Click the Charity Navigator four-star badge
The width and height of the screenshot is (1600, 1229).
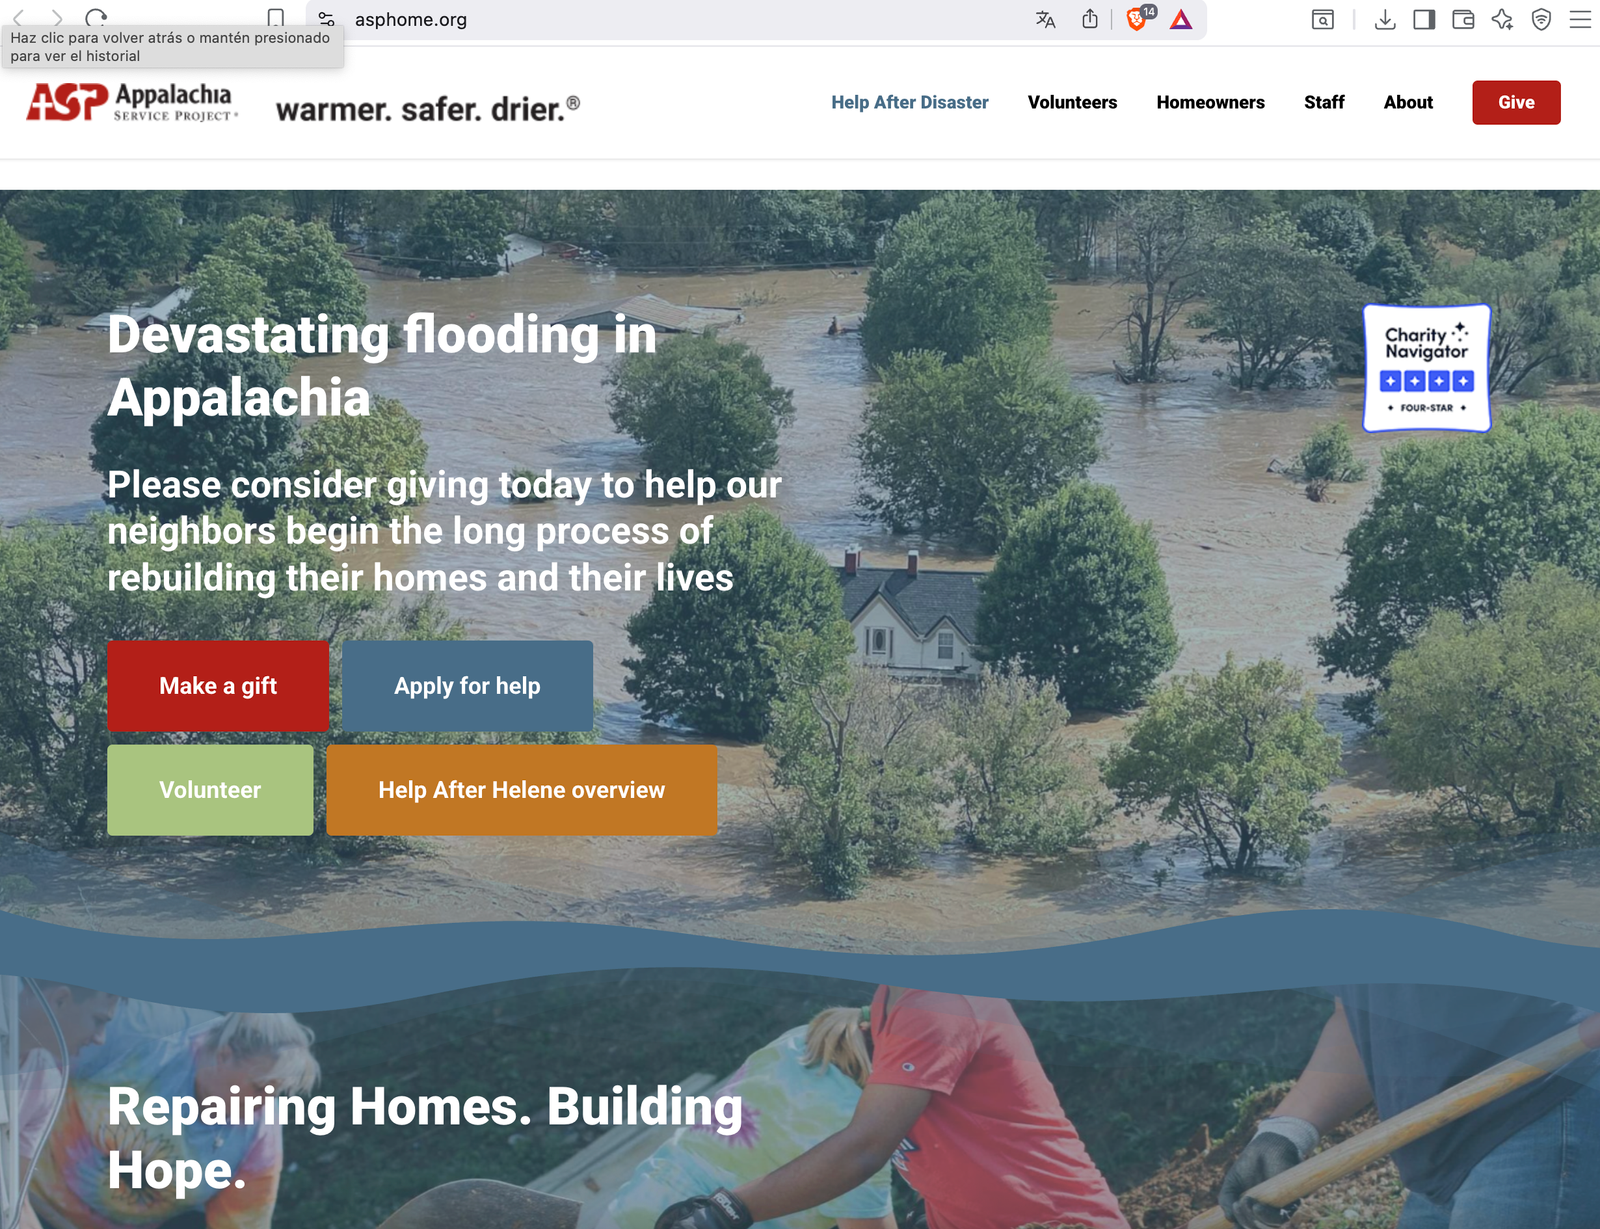[x=1427, y=368]
